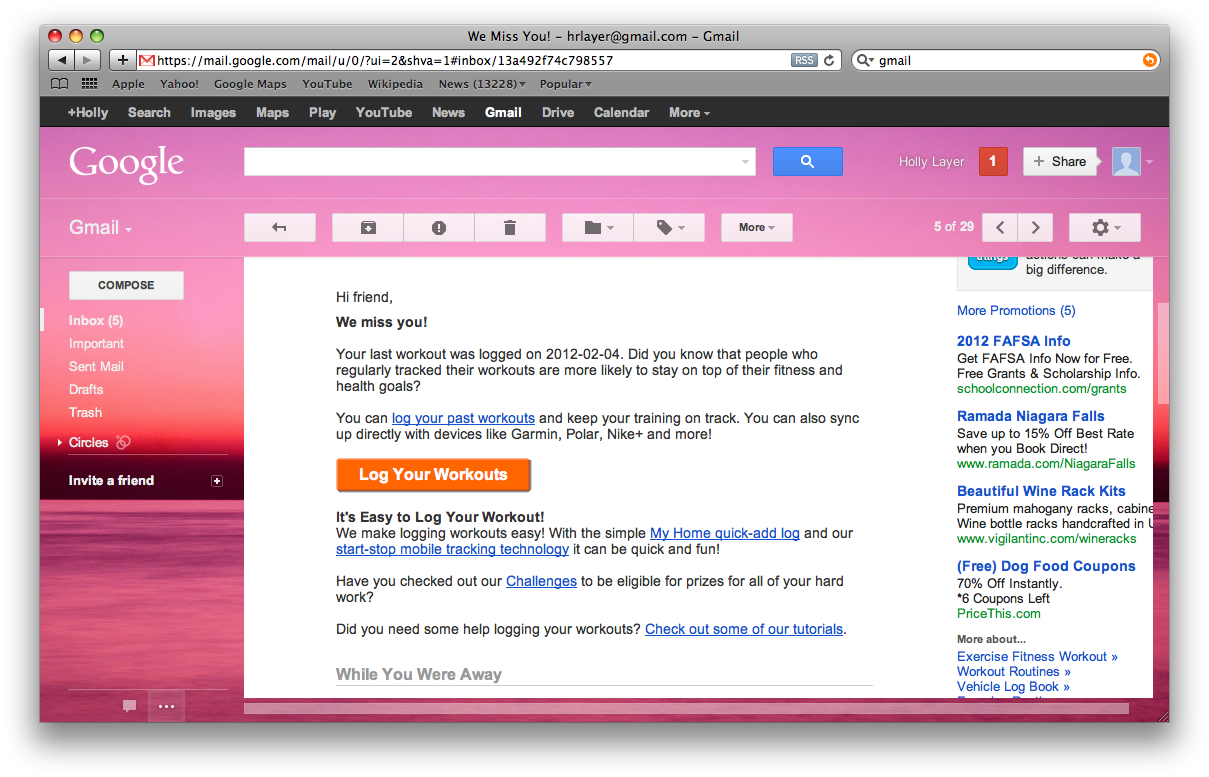The image size is (1209, 777).
Task: Expand the Invite a friend plus box
Action: (x=217, y=481)
